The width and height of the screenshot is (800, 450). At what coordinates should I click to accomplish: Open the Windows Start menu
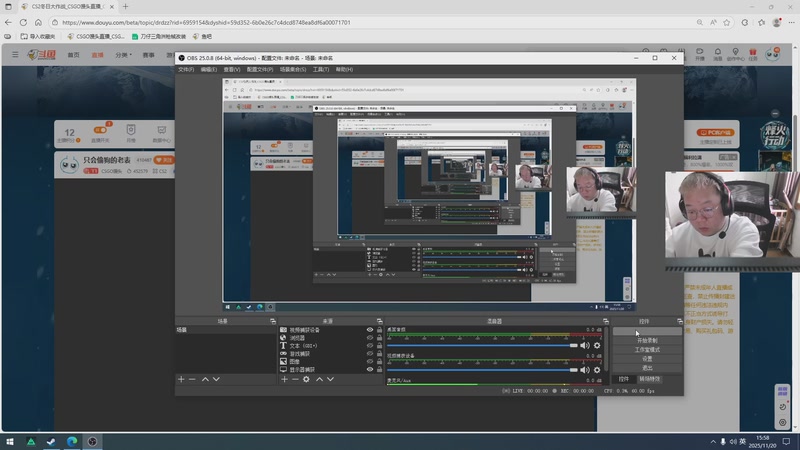pos(10,441)
